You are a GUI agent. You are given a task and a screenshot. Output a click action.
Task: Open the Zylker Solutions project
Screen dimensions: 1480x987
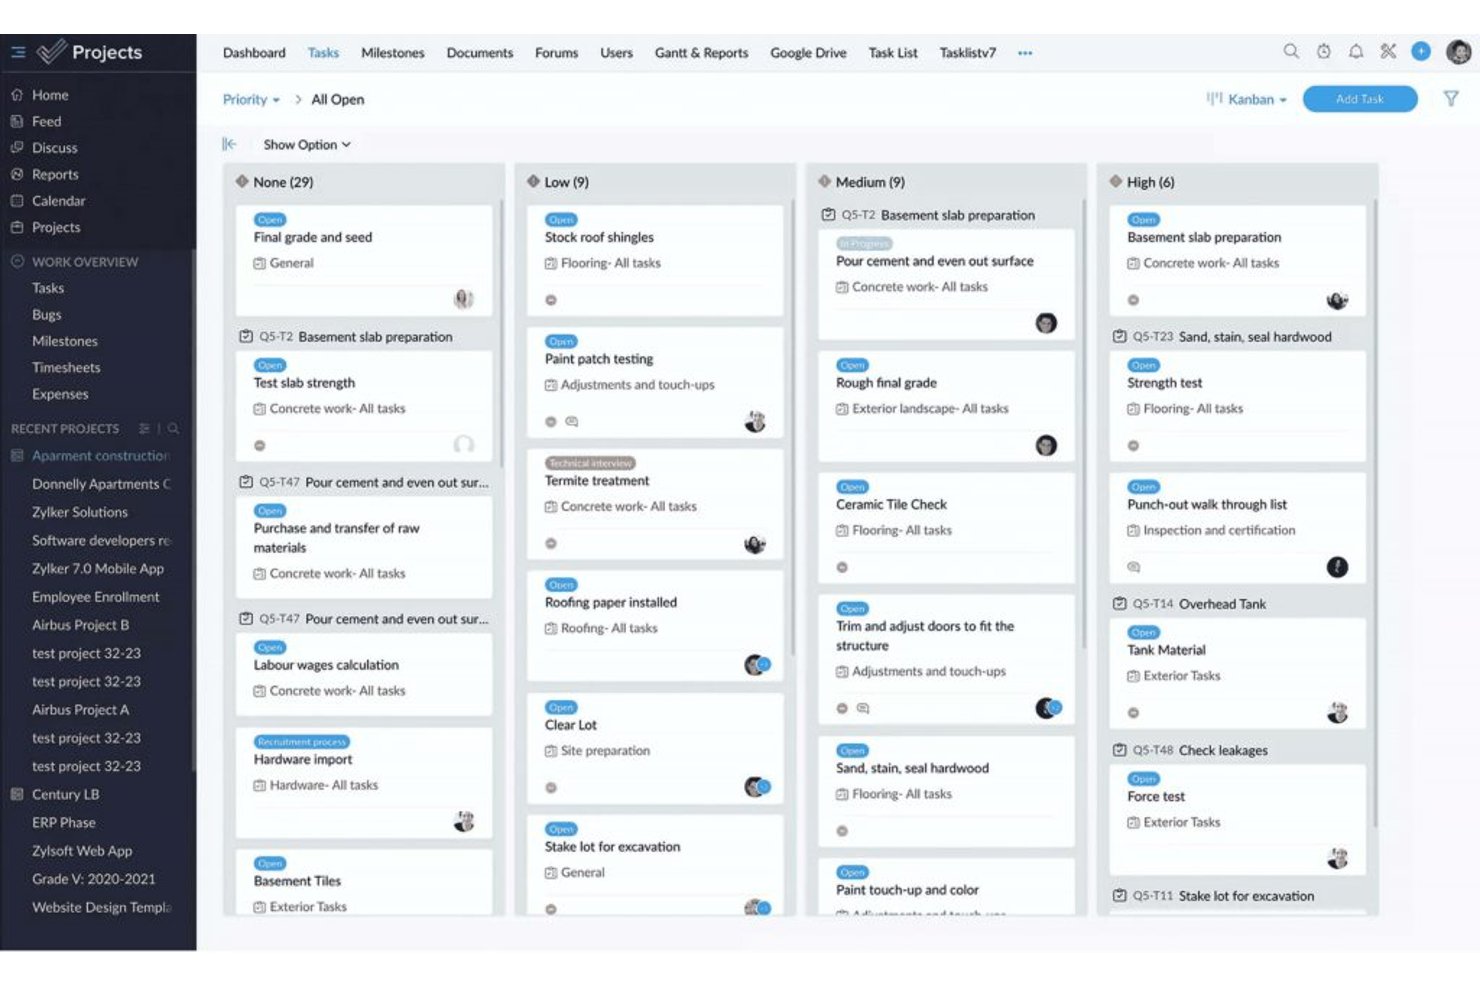80,512
